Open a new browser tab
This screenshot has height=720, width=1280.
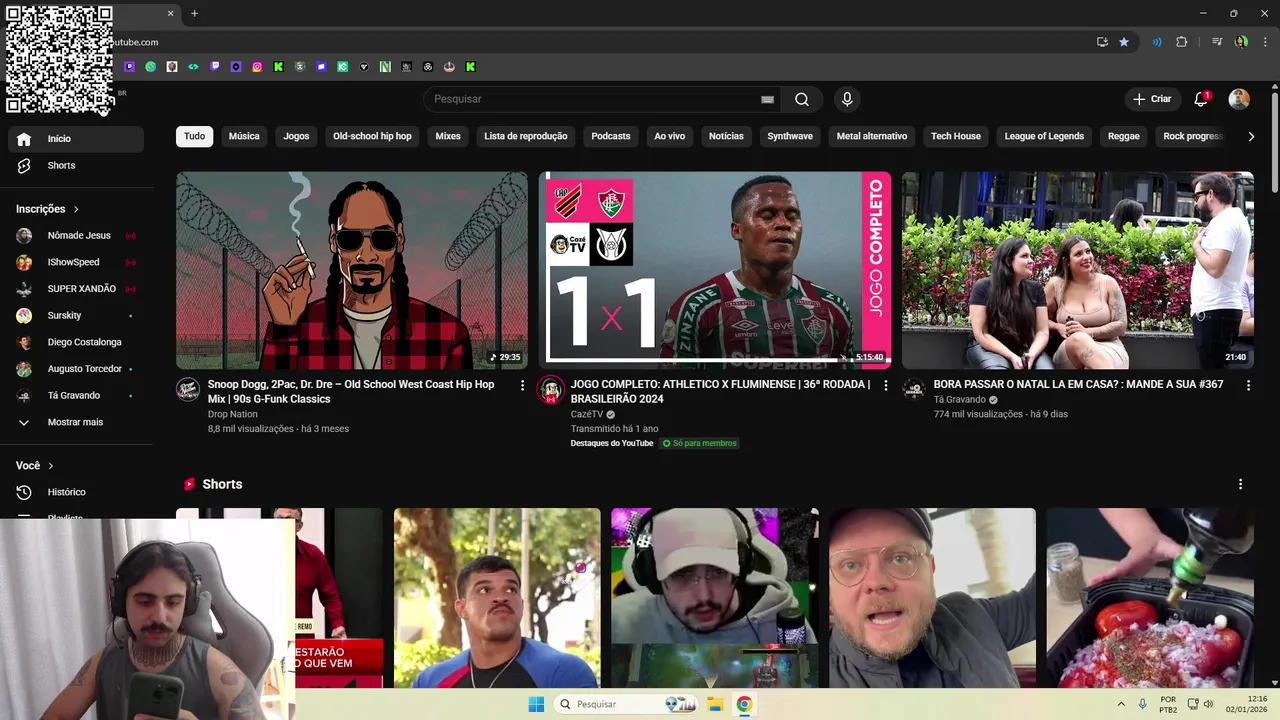click(x=194, y=13)
